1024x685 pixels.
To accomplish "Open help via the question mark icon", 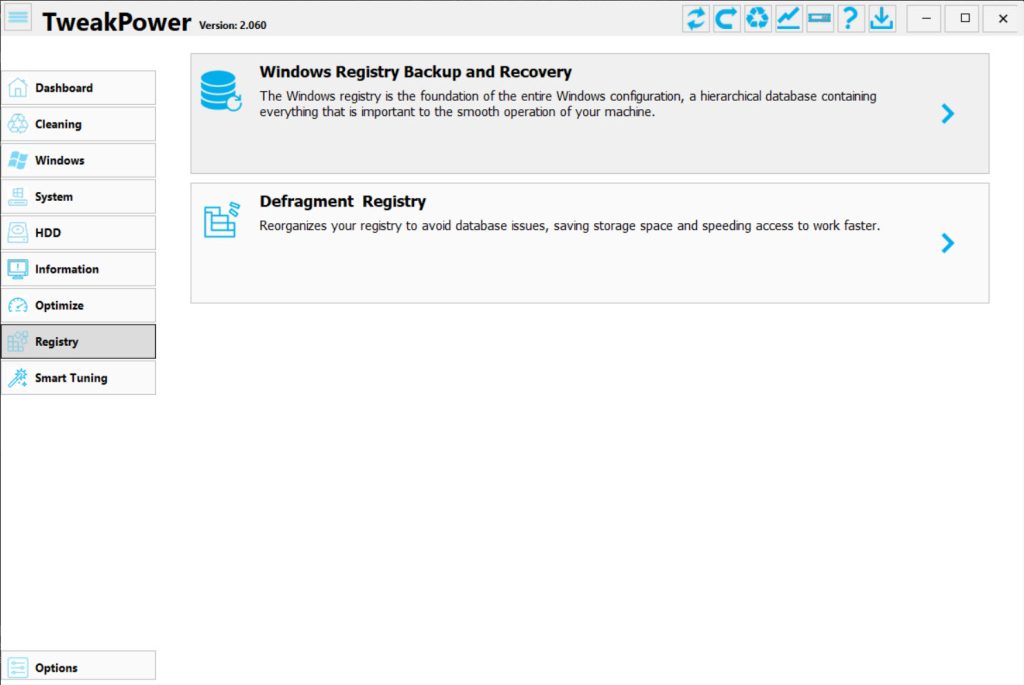I will 850,18.
